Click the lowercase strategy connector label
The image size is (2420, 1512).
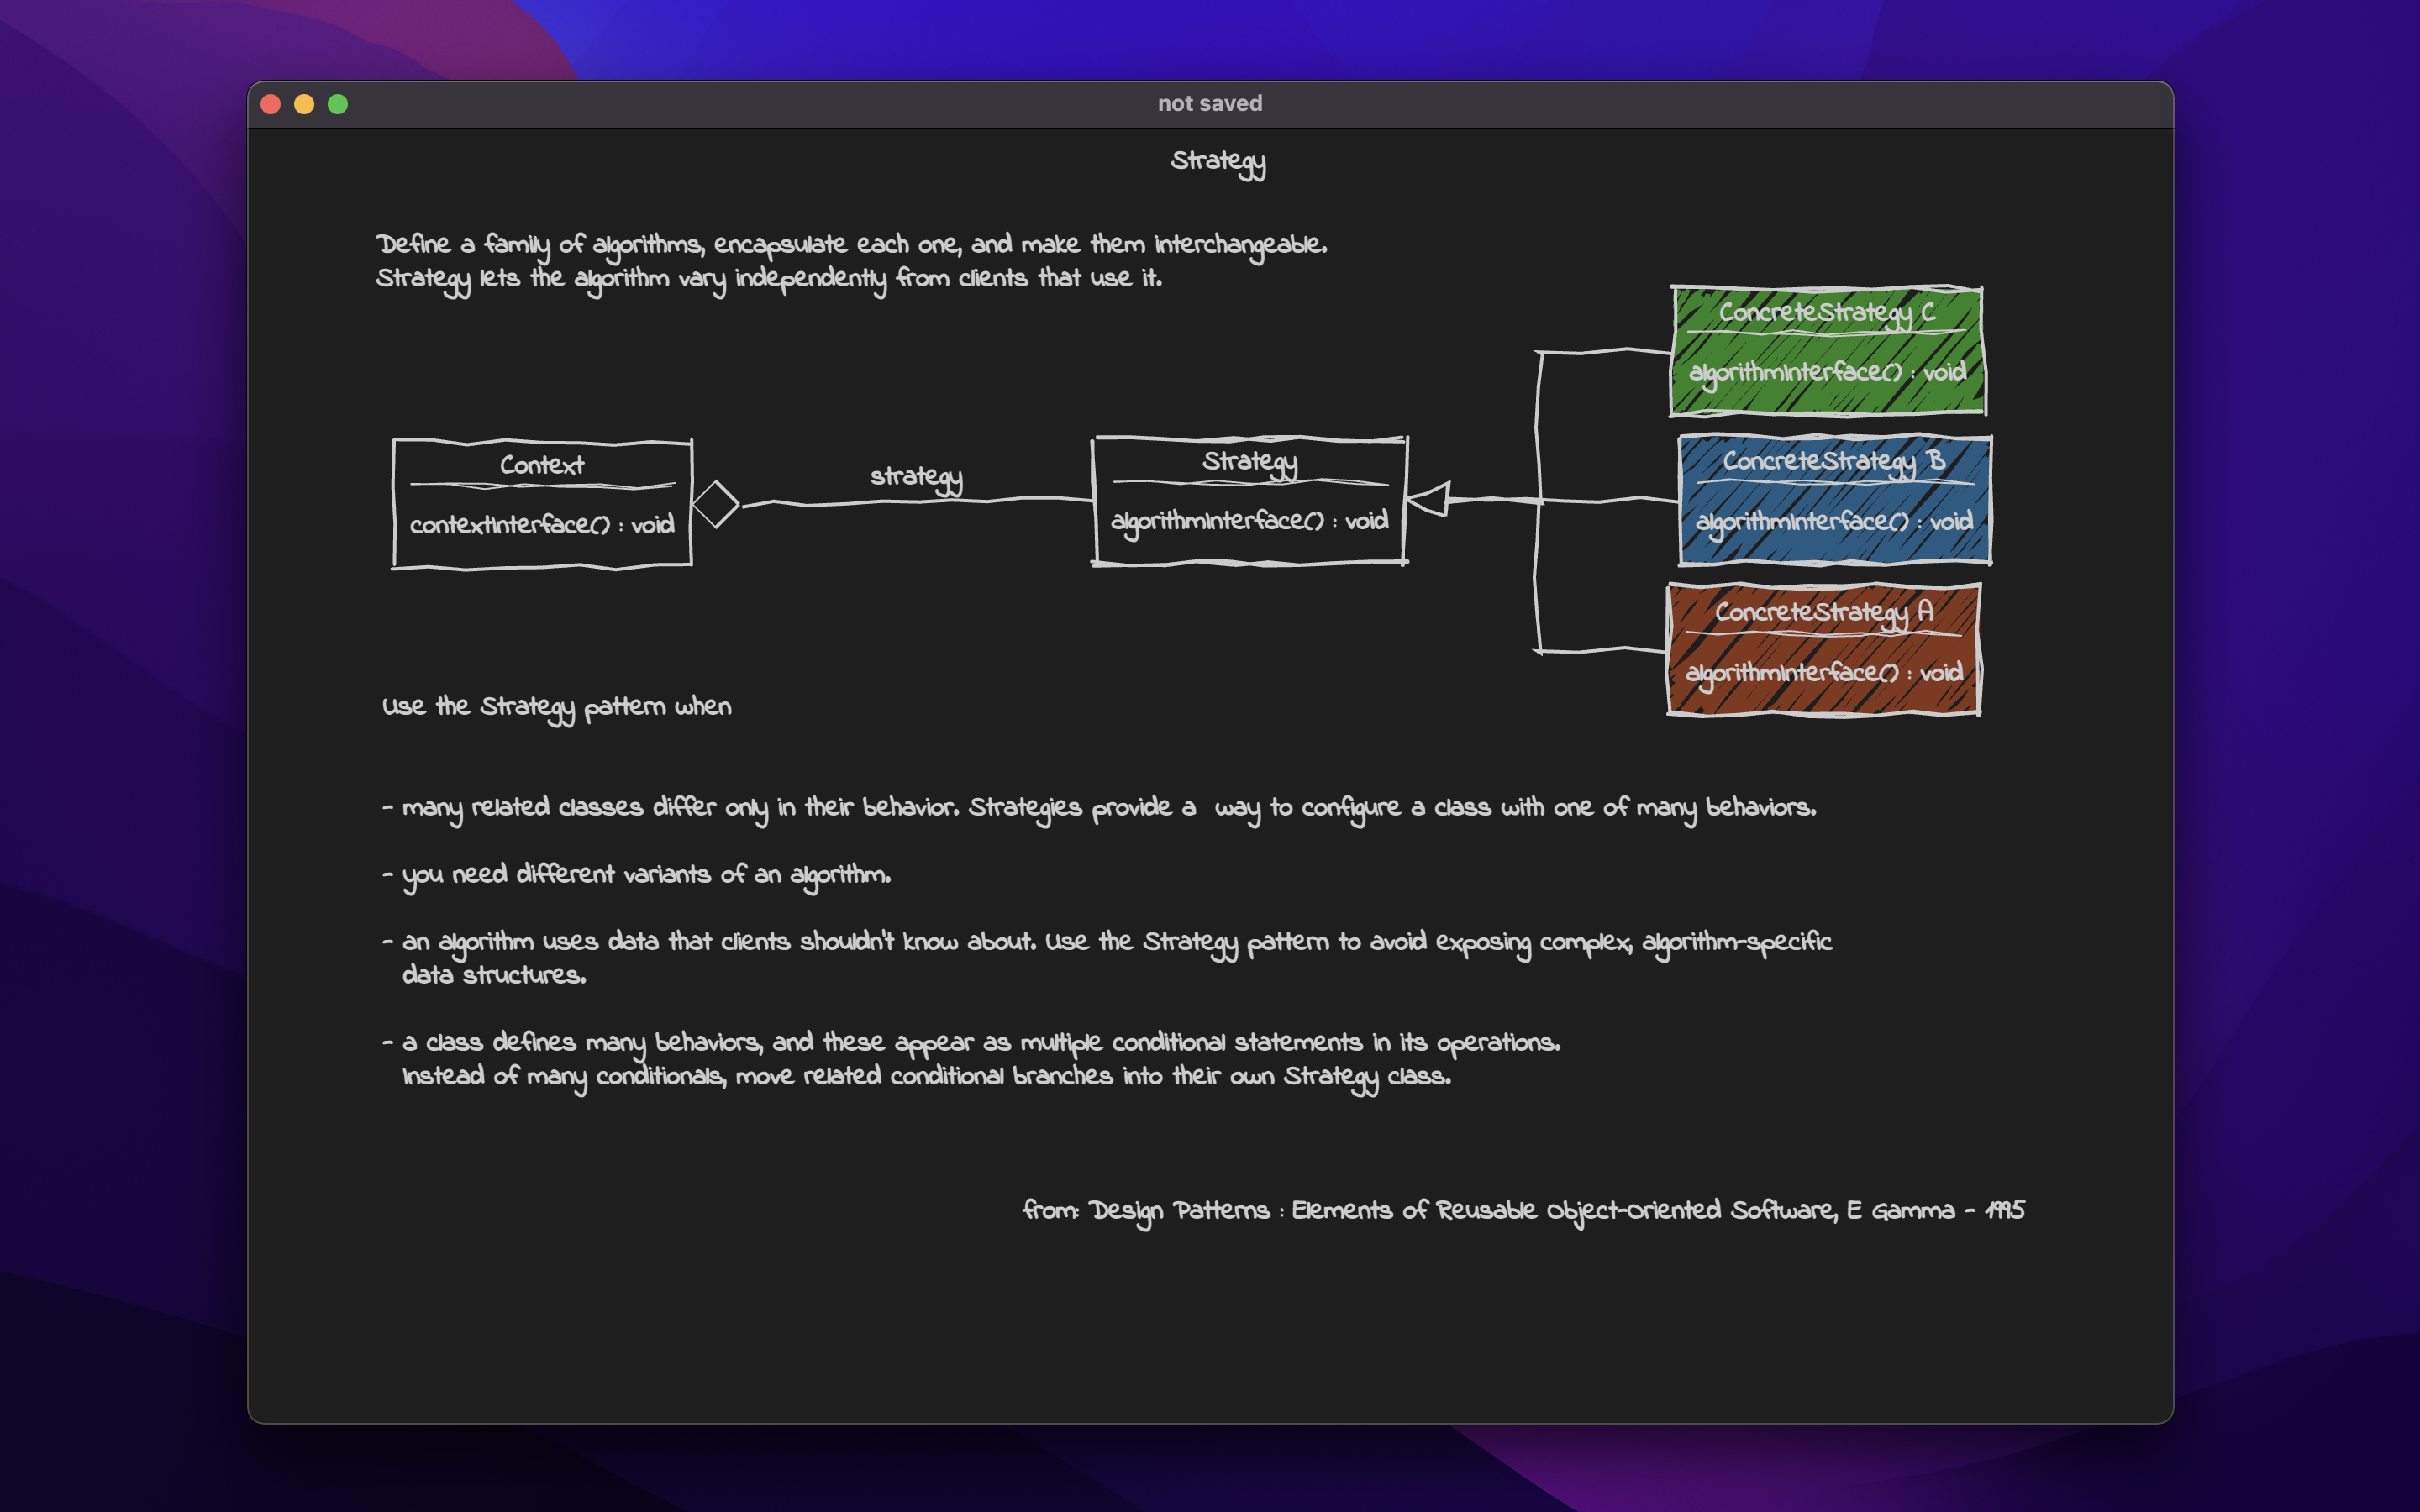(x=915, y=477)
